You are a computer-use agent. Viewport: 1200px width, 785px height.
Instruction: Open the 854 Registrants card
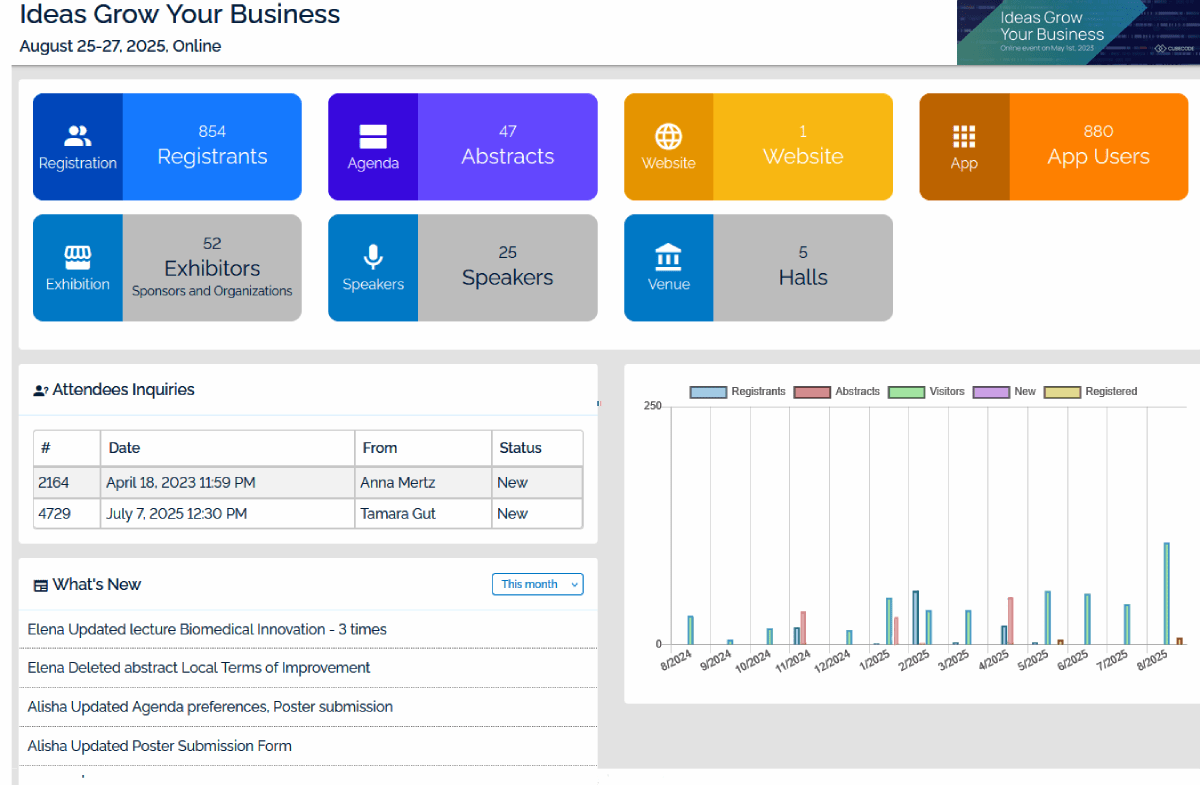[212, 147]
